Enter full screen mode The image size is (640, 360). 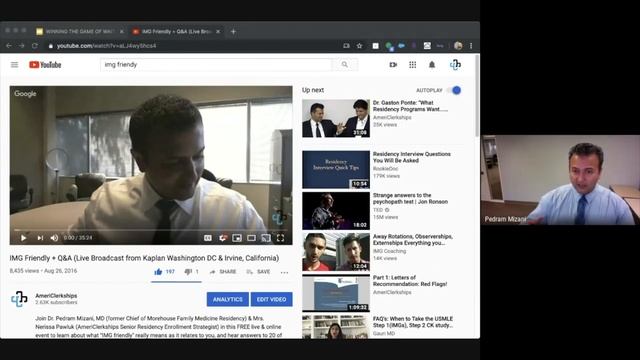(x=280, y=238)
